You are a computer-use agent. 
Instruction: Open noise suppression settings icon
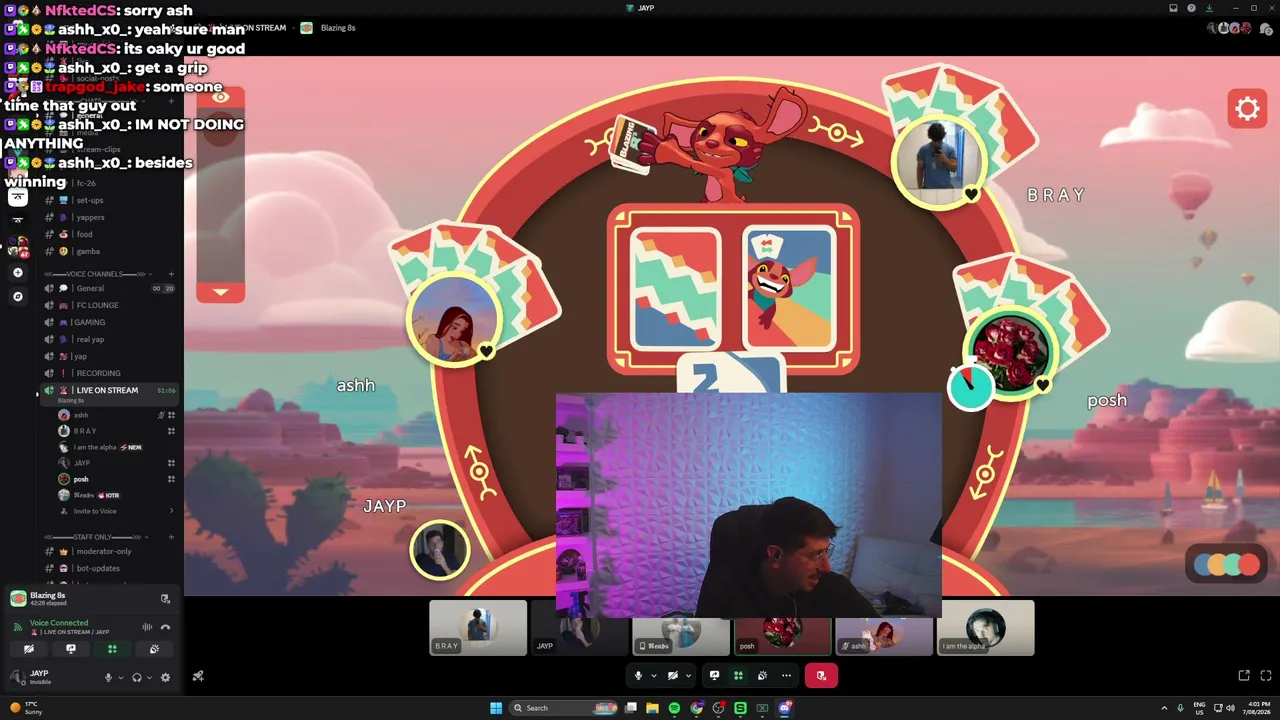[147, 627]
